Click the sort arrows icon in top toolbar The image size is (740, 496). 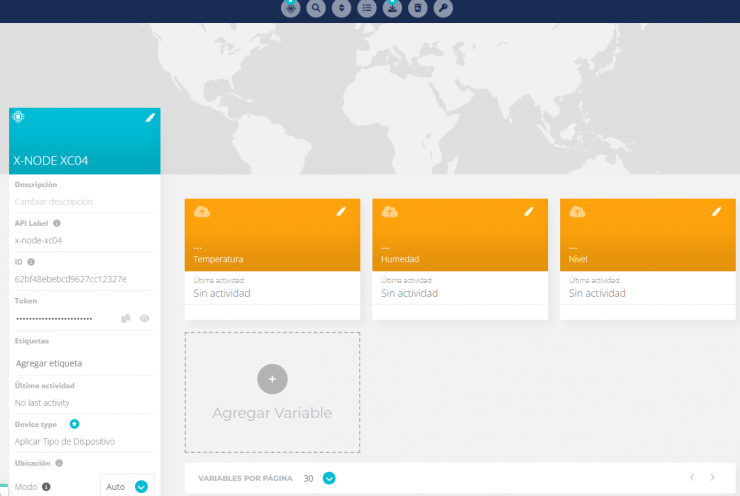[x=342, y=8]
